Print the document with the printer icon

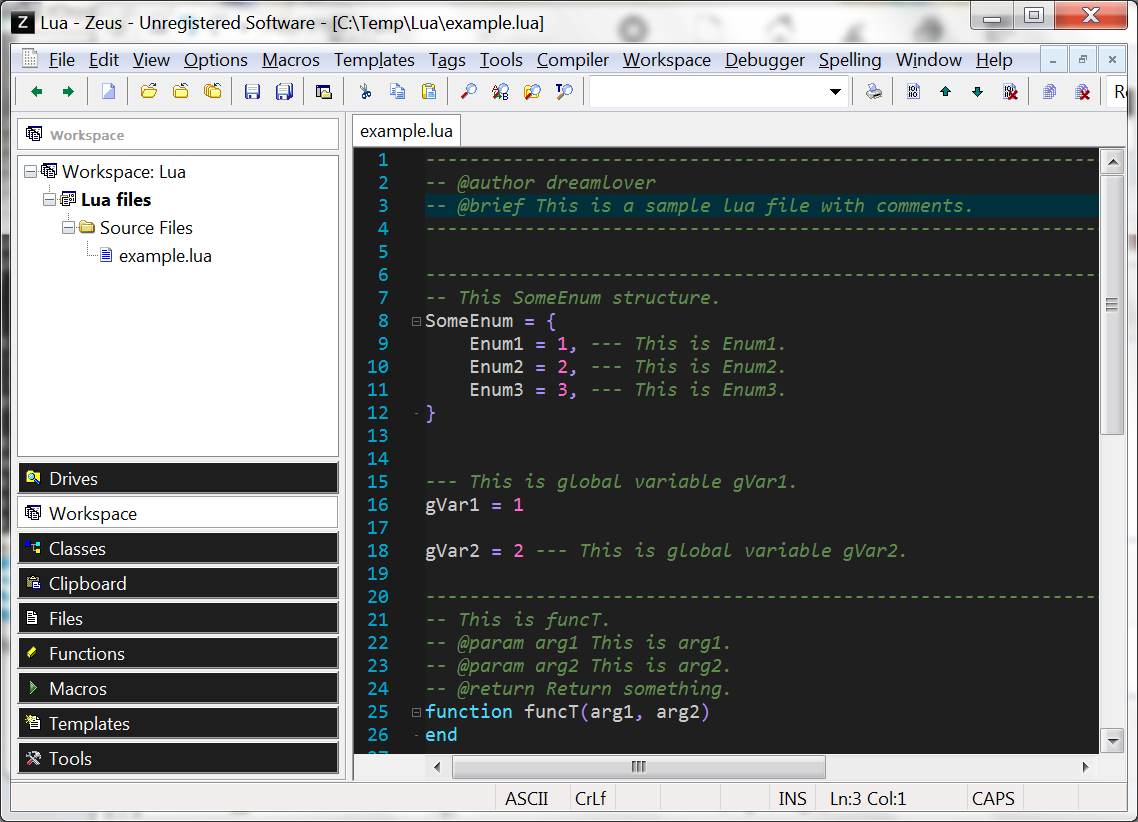874,91
